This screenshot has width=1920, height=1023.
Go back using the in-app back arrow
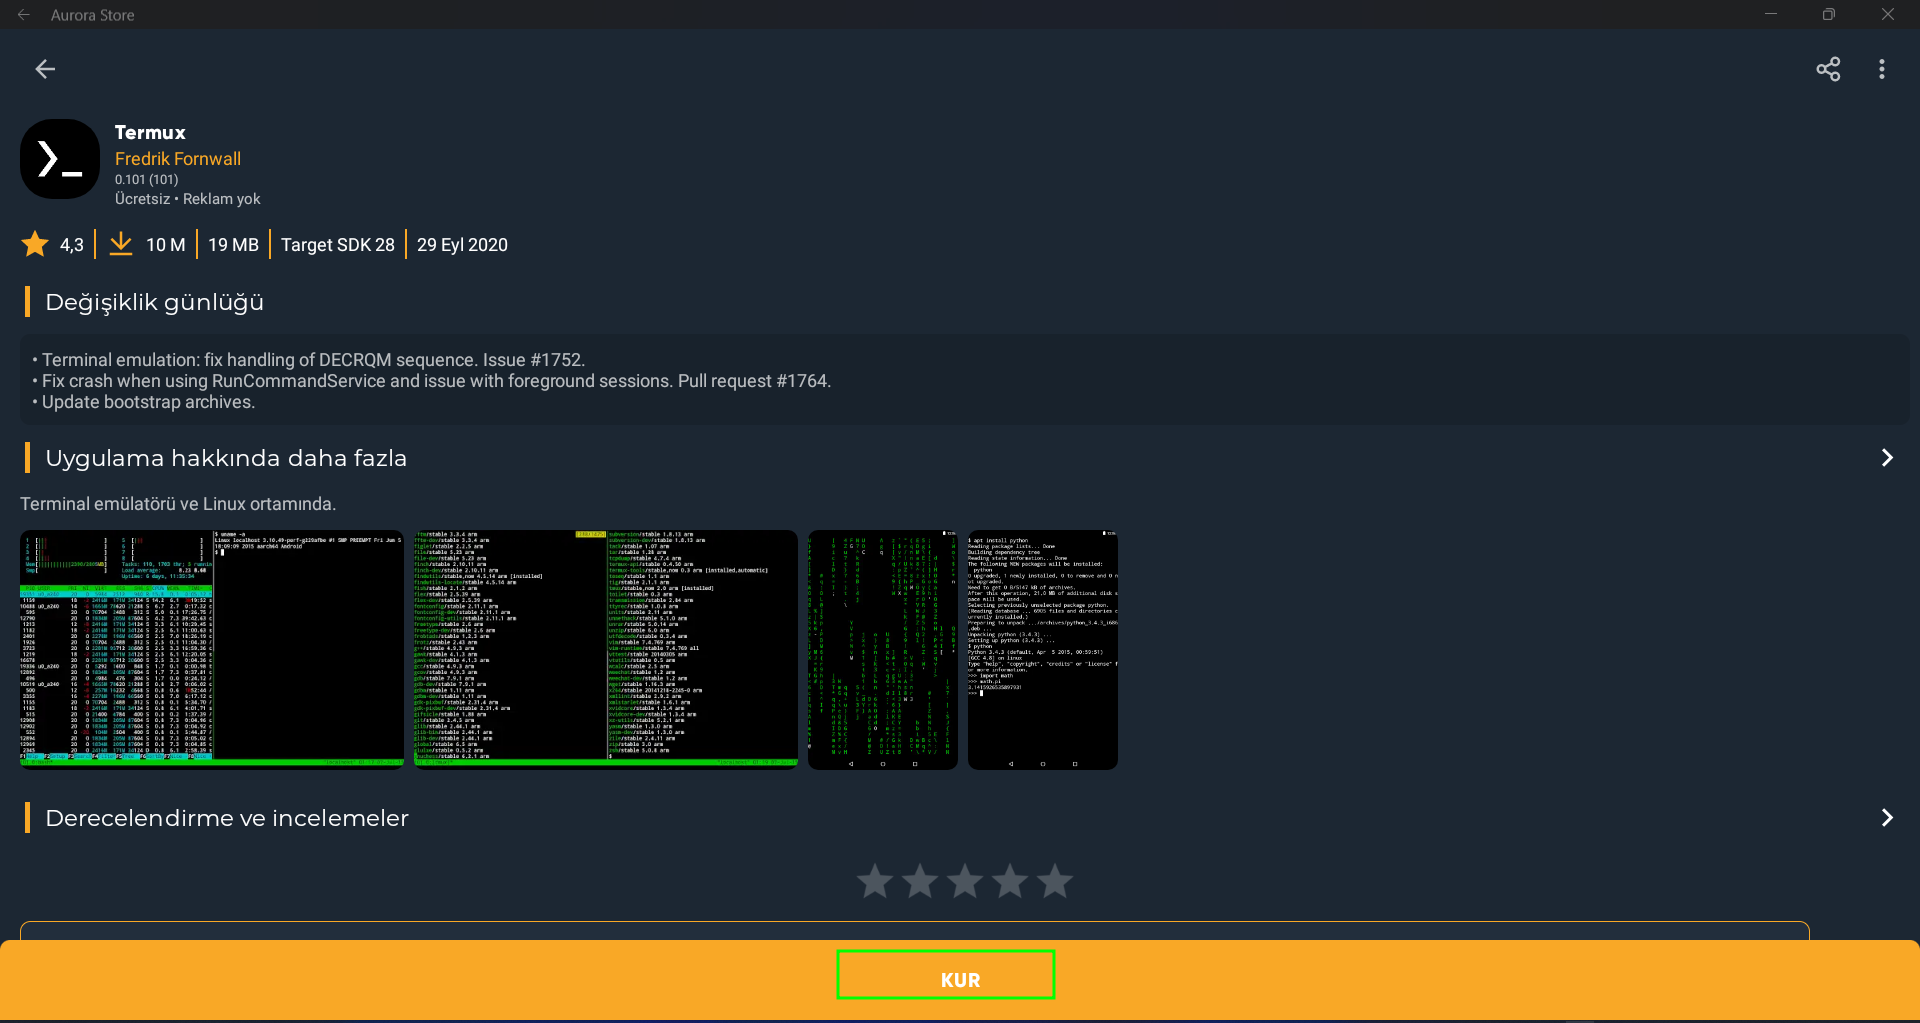[45, 69]
